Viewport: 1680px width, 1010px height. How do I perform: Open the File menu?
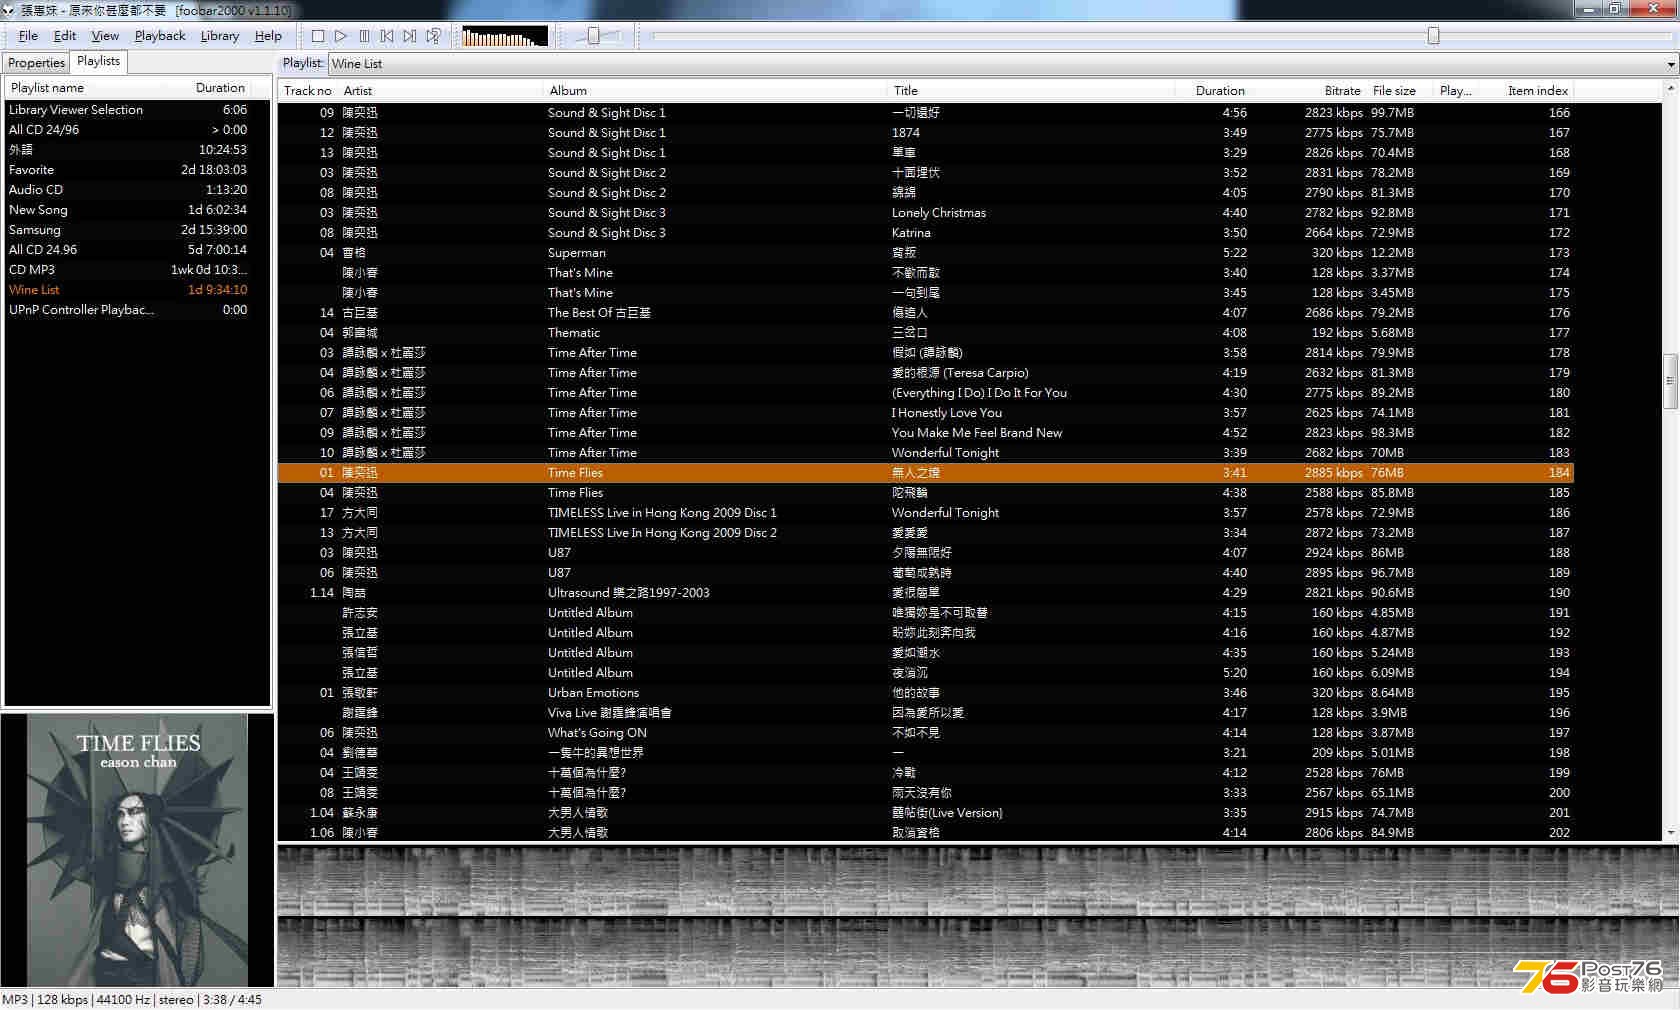[x=28, y=36]
